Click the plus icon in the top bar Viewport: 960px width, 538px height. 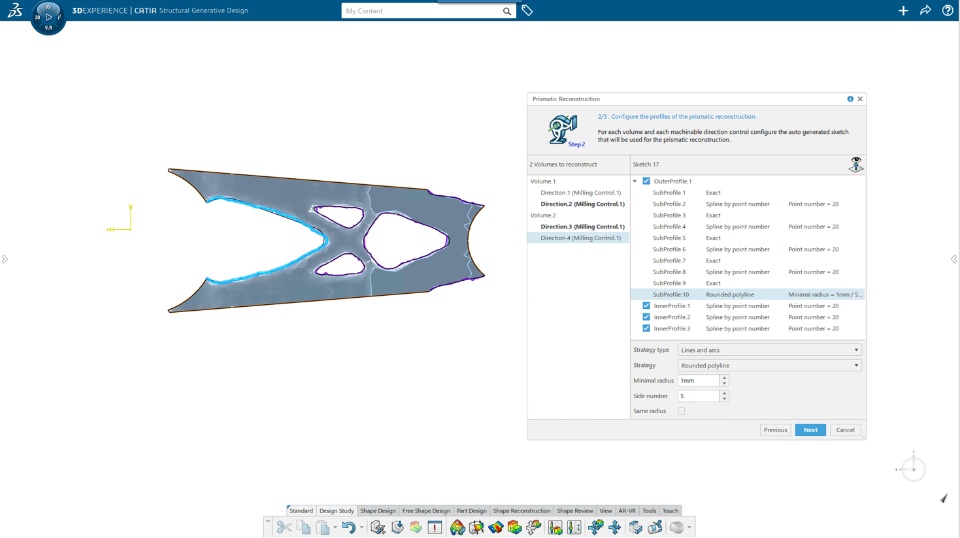903,10
